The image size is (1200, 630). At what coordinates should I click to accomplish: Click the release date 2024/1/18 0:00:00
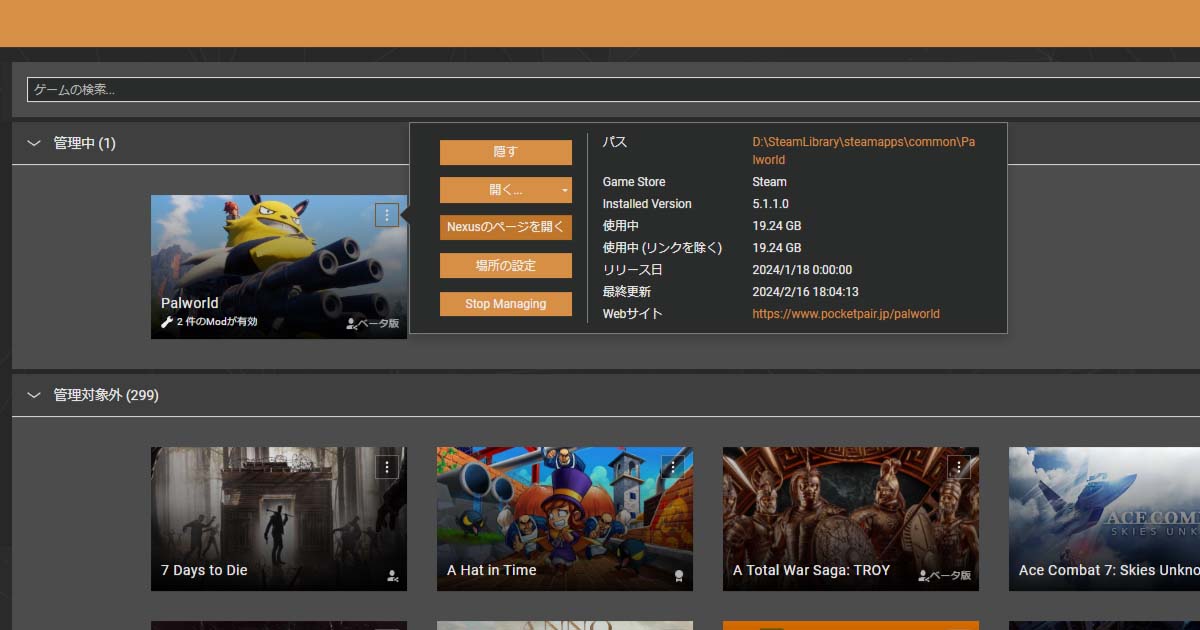802,270
